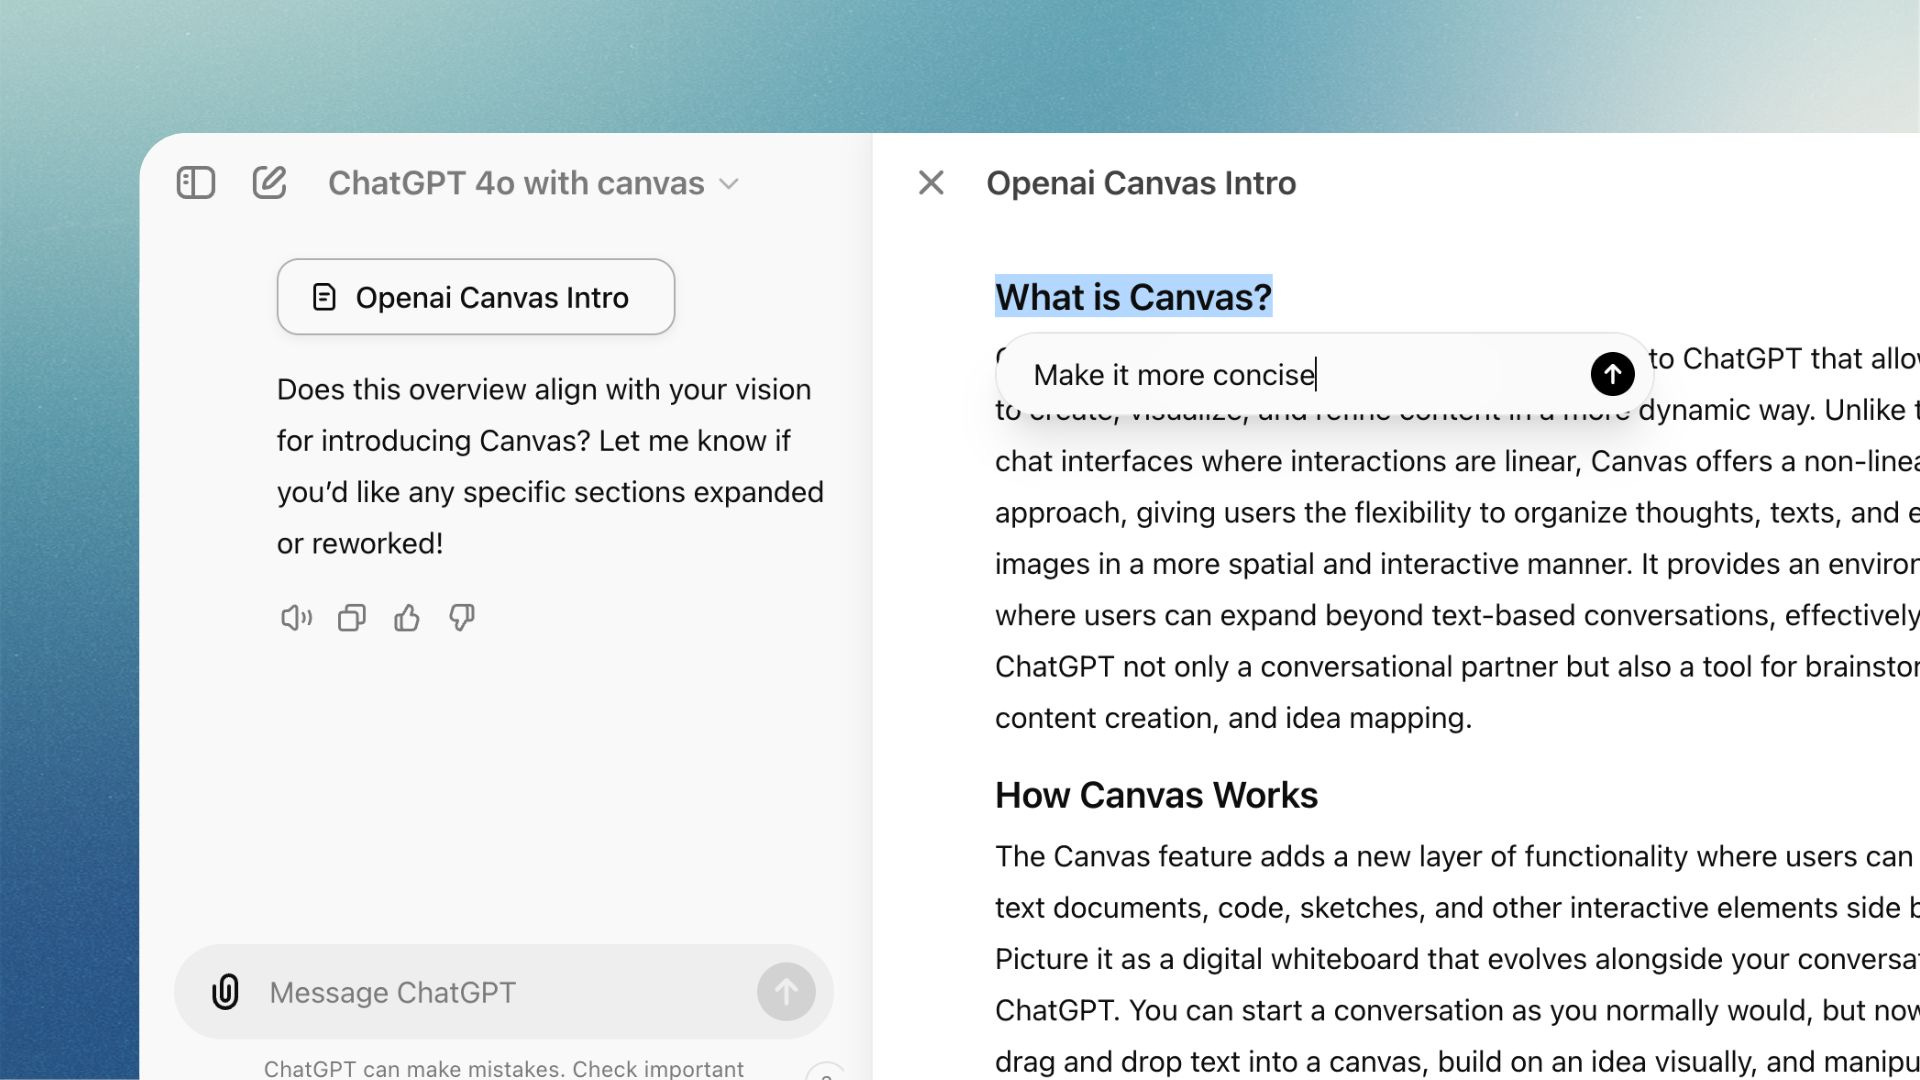Attach a file with paperclip icon
The height and width of the screenshot is (1080, 1920).
[x=226, y=992]
